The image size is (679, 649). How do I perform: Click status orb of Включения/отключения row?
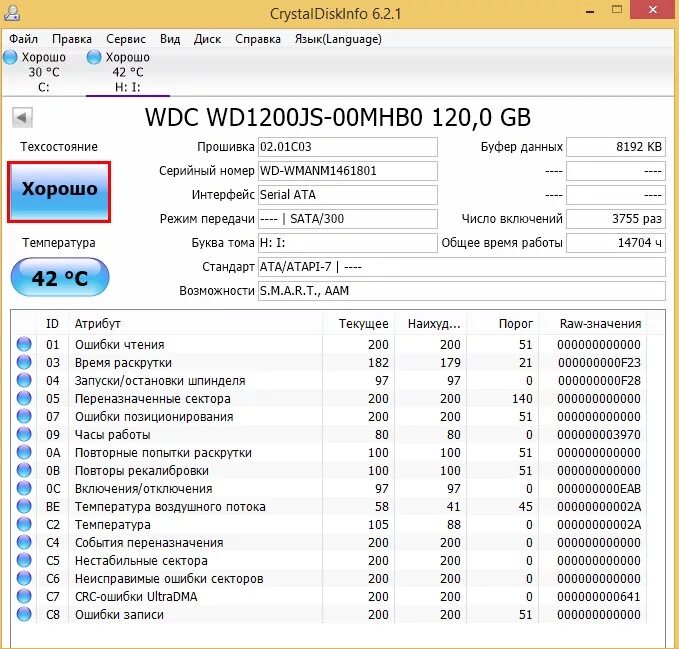click(x=24, y=488)
